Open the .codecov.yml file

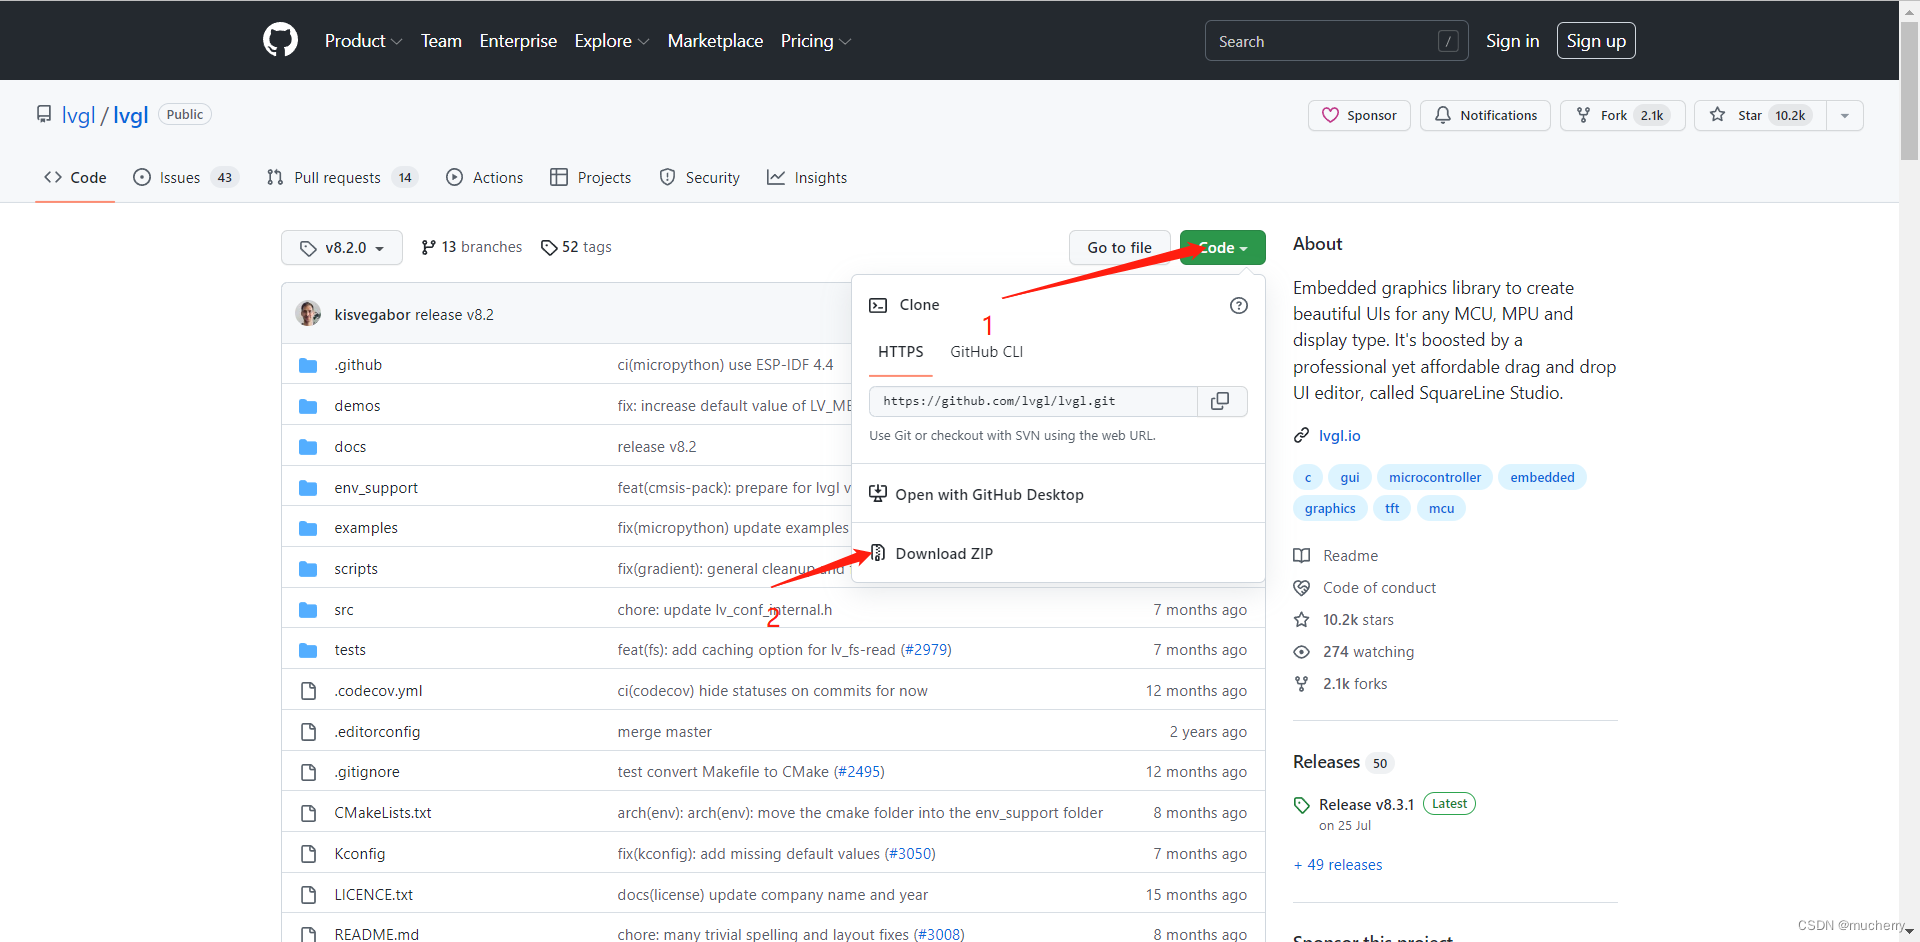click(378, 691)
